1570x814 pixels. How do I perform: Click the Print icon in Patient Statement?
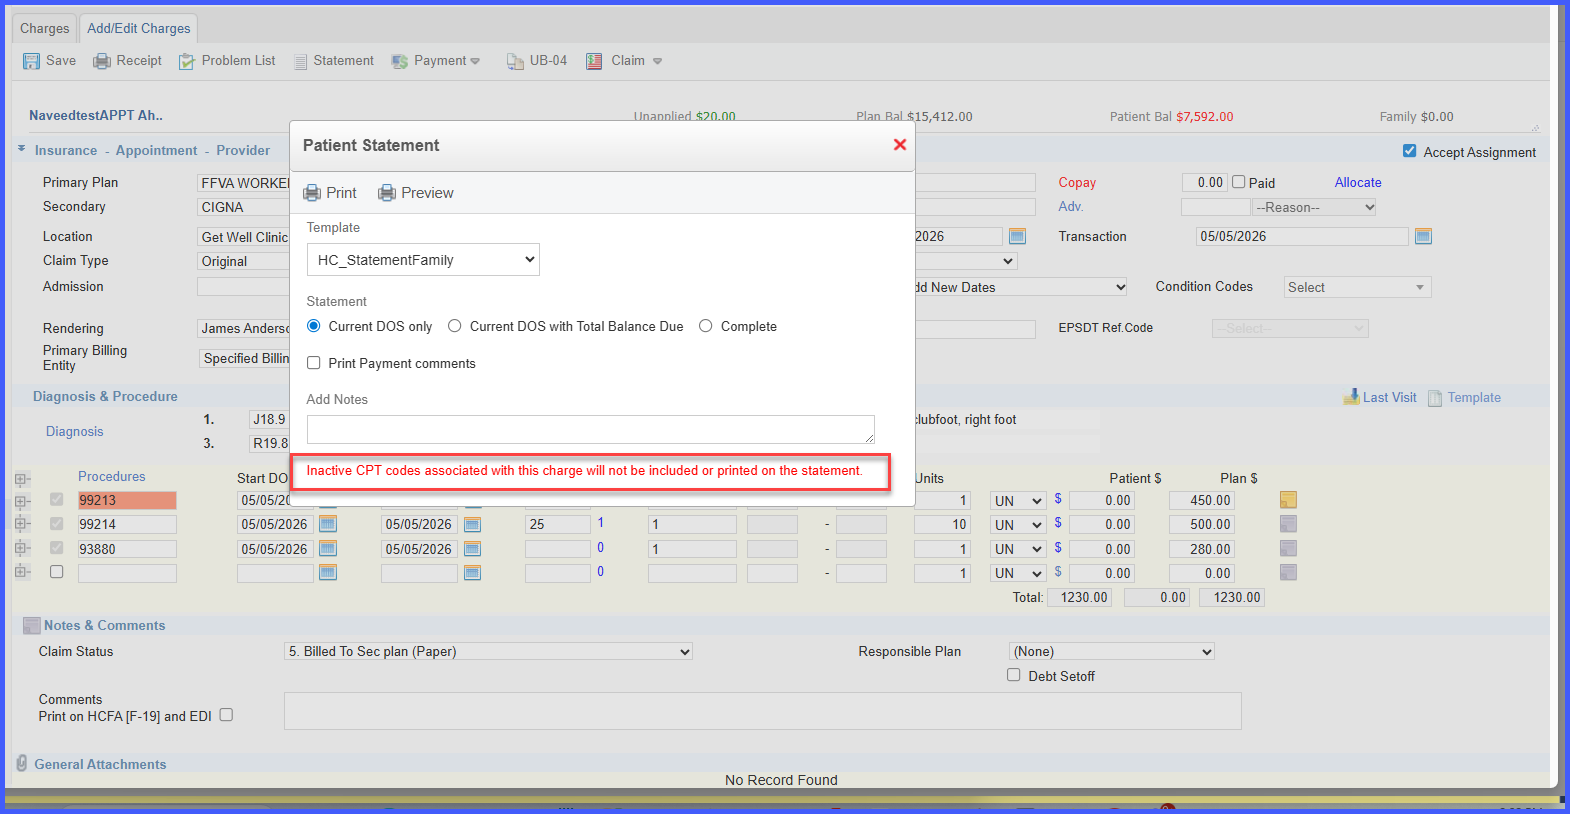(x=312, y=193)
